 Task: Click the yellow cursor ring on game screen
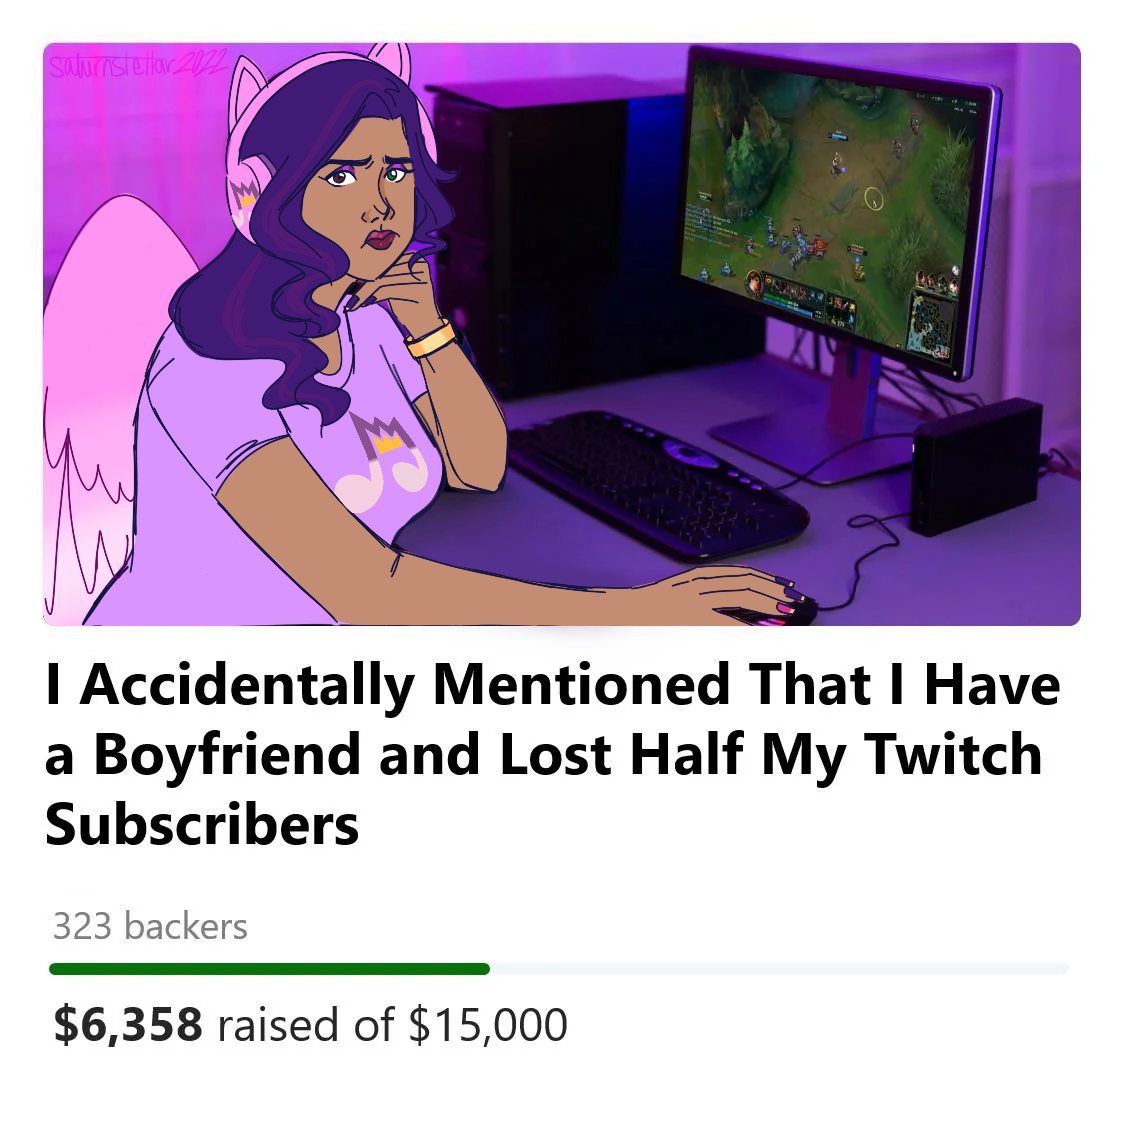tap(873, 199)
